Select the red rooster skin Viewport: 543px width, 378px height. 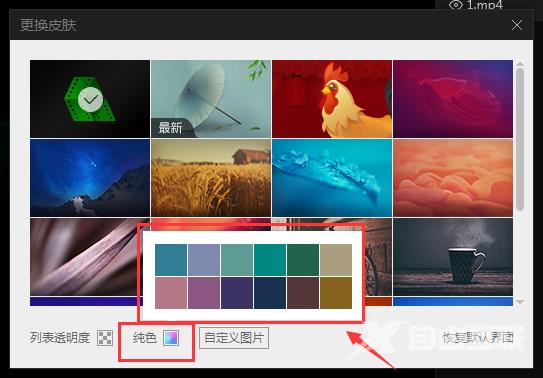pyautogui.click(x=332, y=99)
